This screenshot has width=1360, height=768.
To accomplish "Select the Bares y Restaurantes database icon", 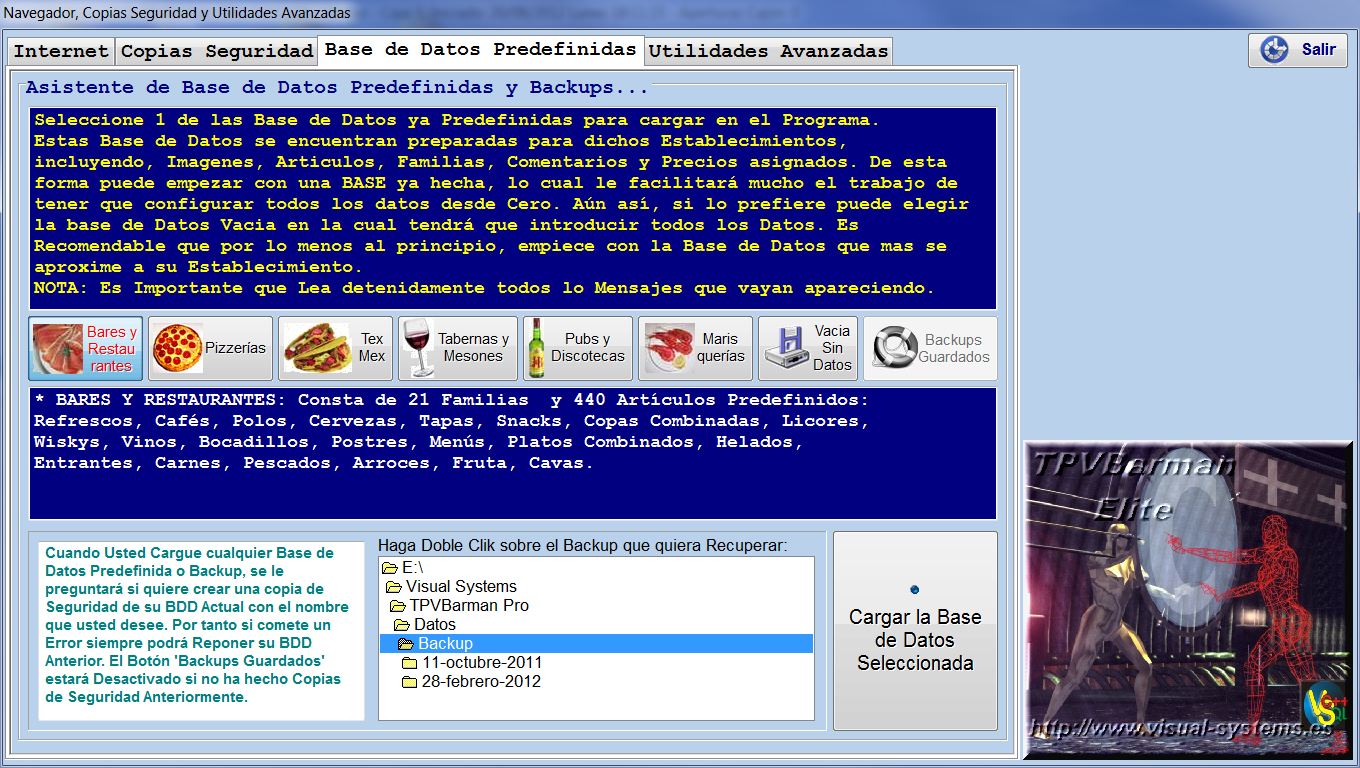I will tap(58, 349).
